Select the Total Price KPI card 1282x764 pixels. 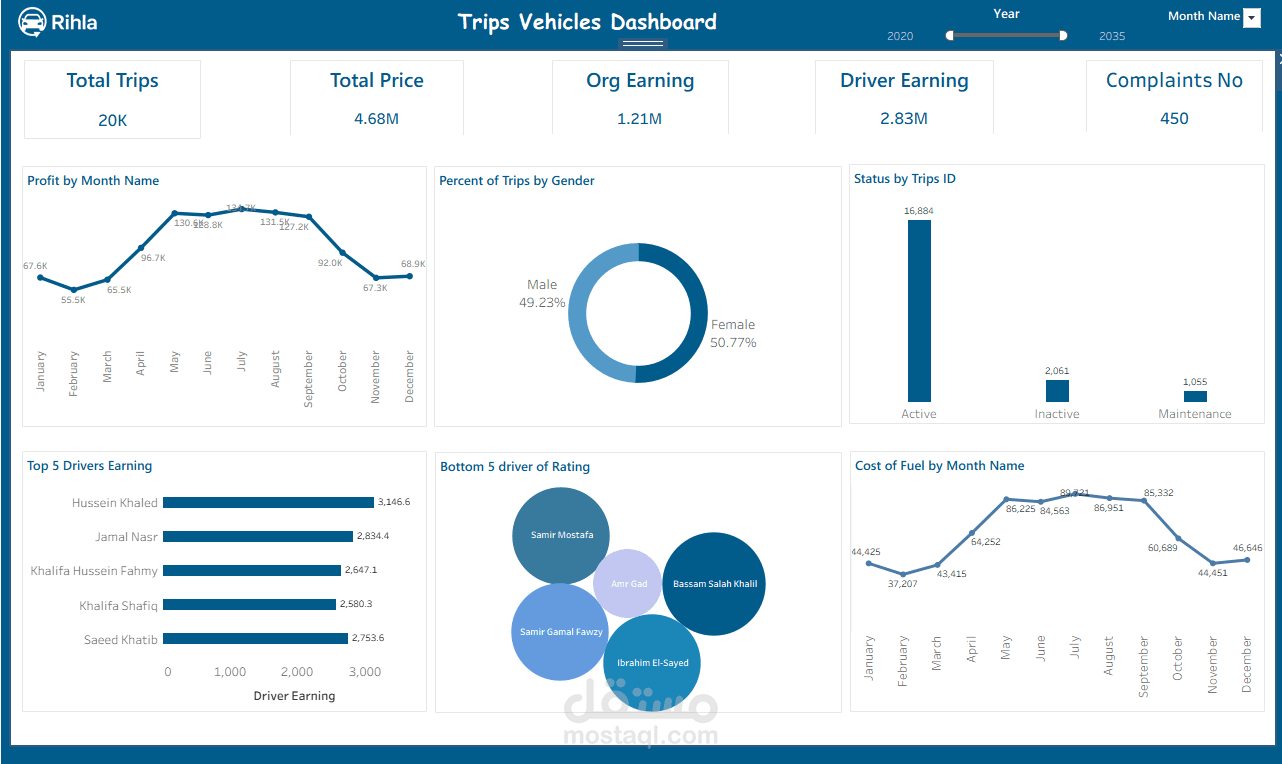[x=376, y=99]
